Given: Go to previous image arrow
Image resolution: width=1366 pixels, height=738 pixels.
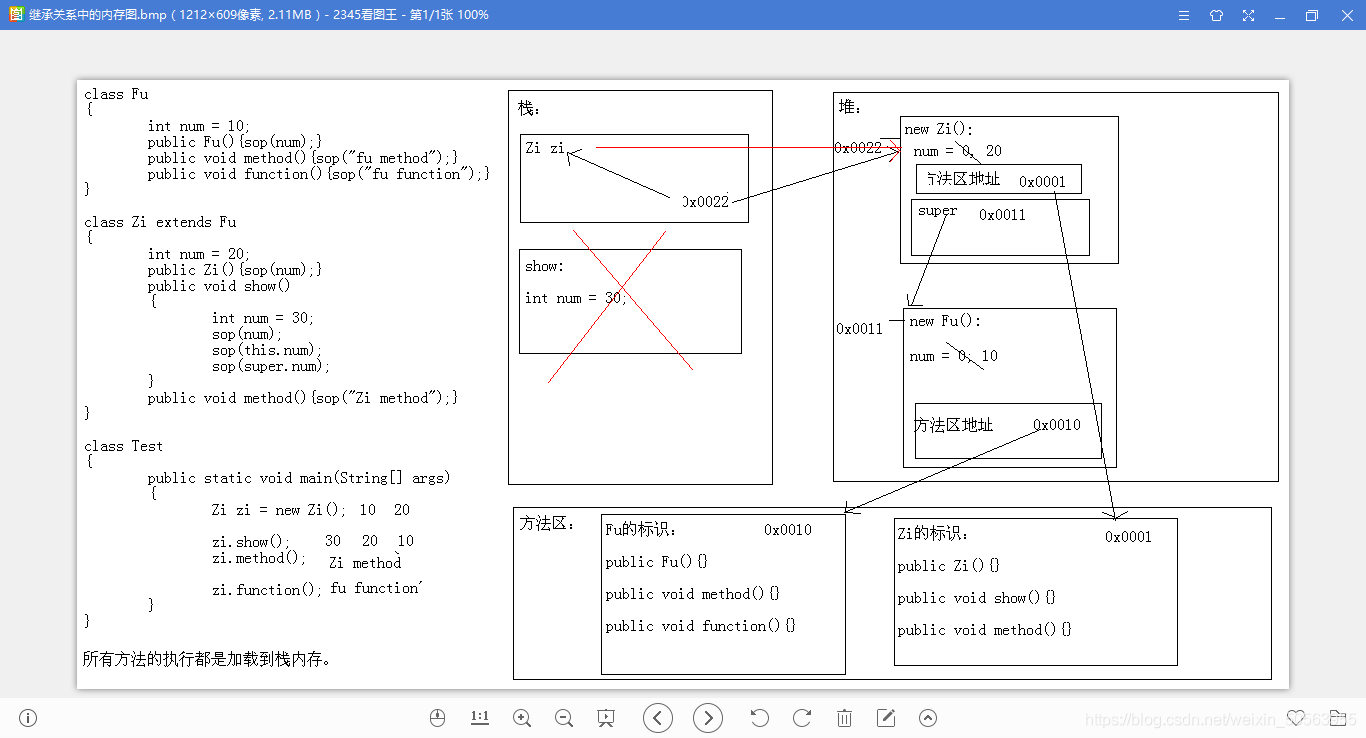Looking at the screenshot, I should [658, 718].
